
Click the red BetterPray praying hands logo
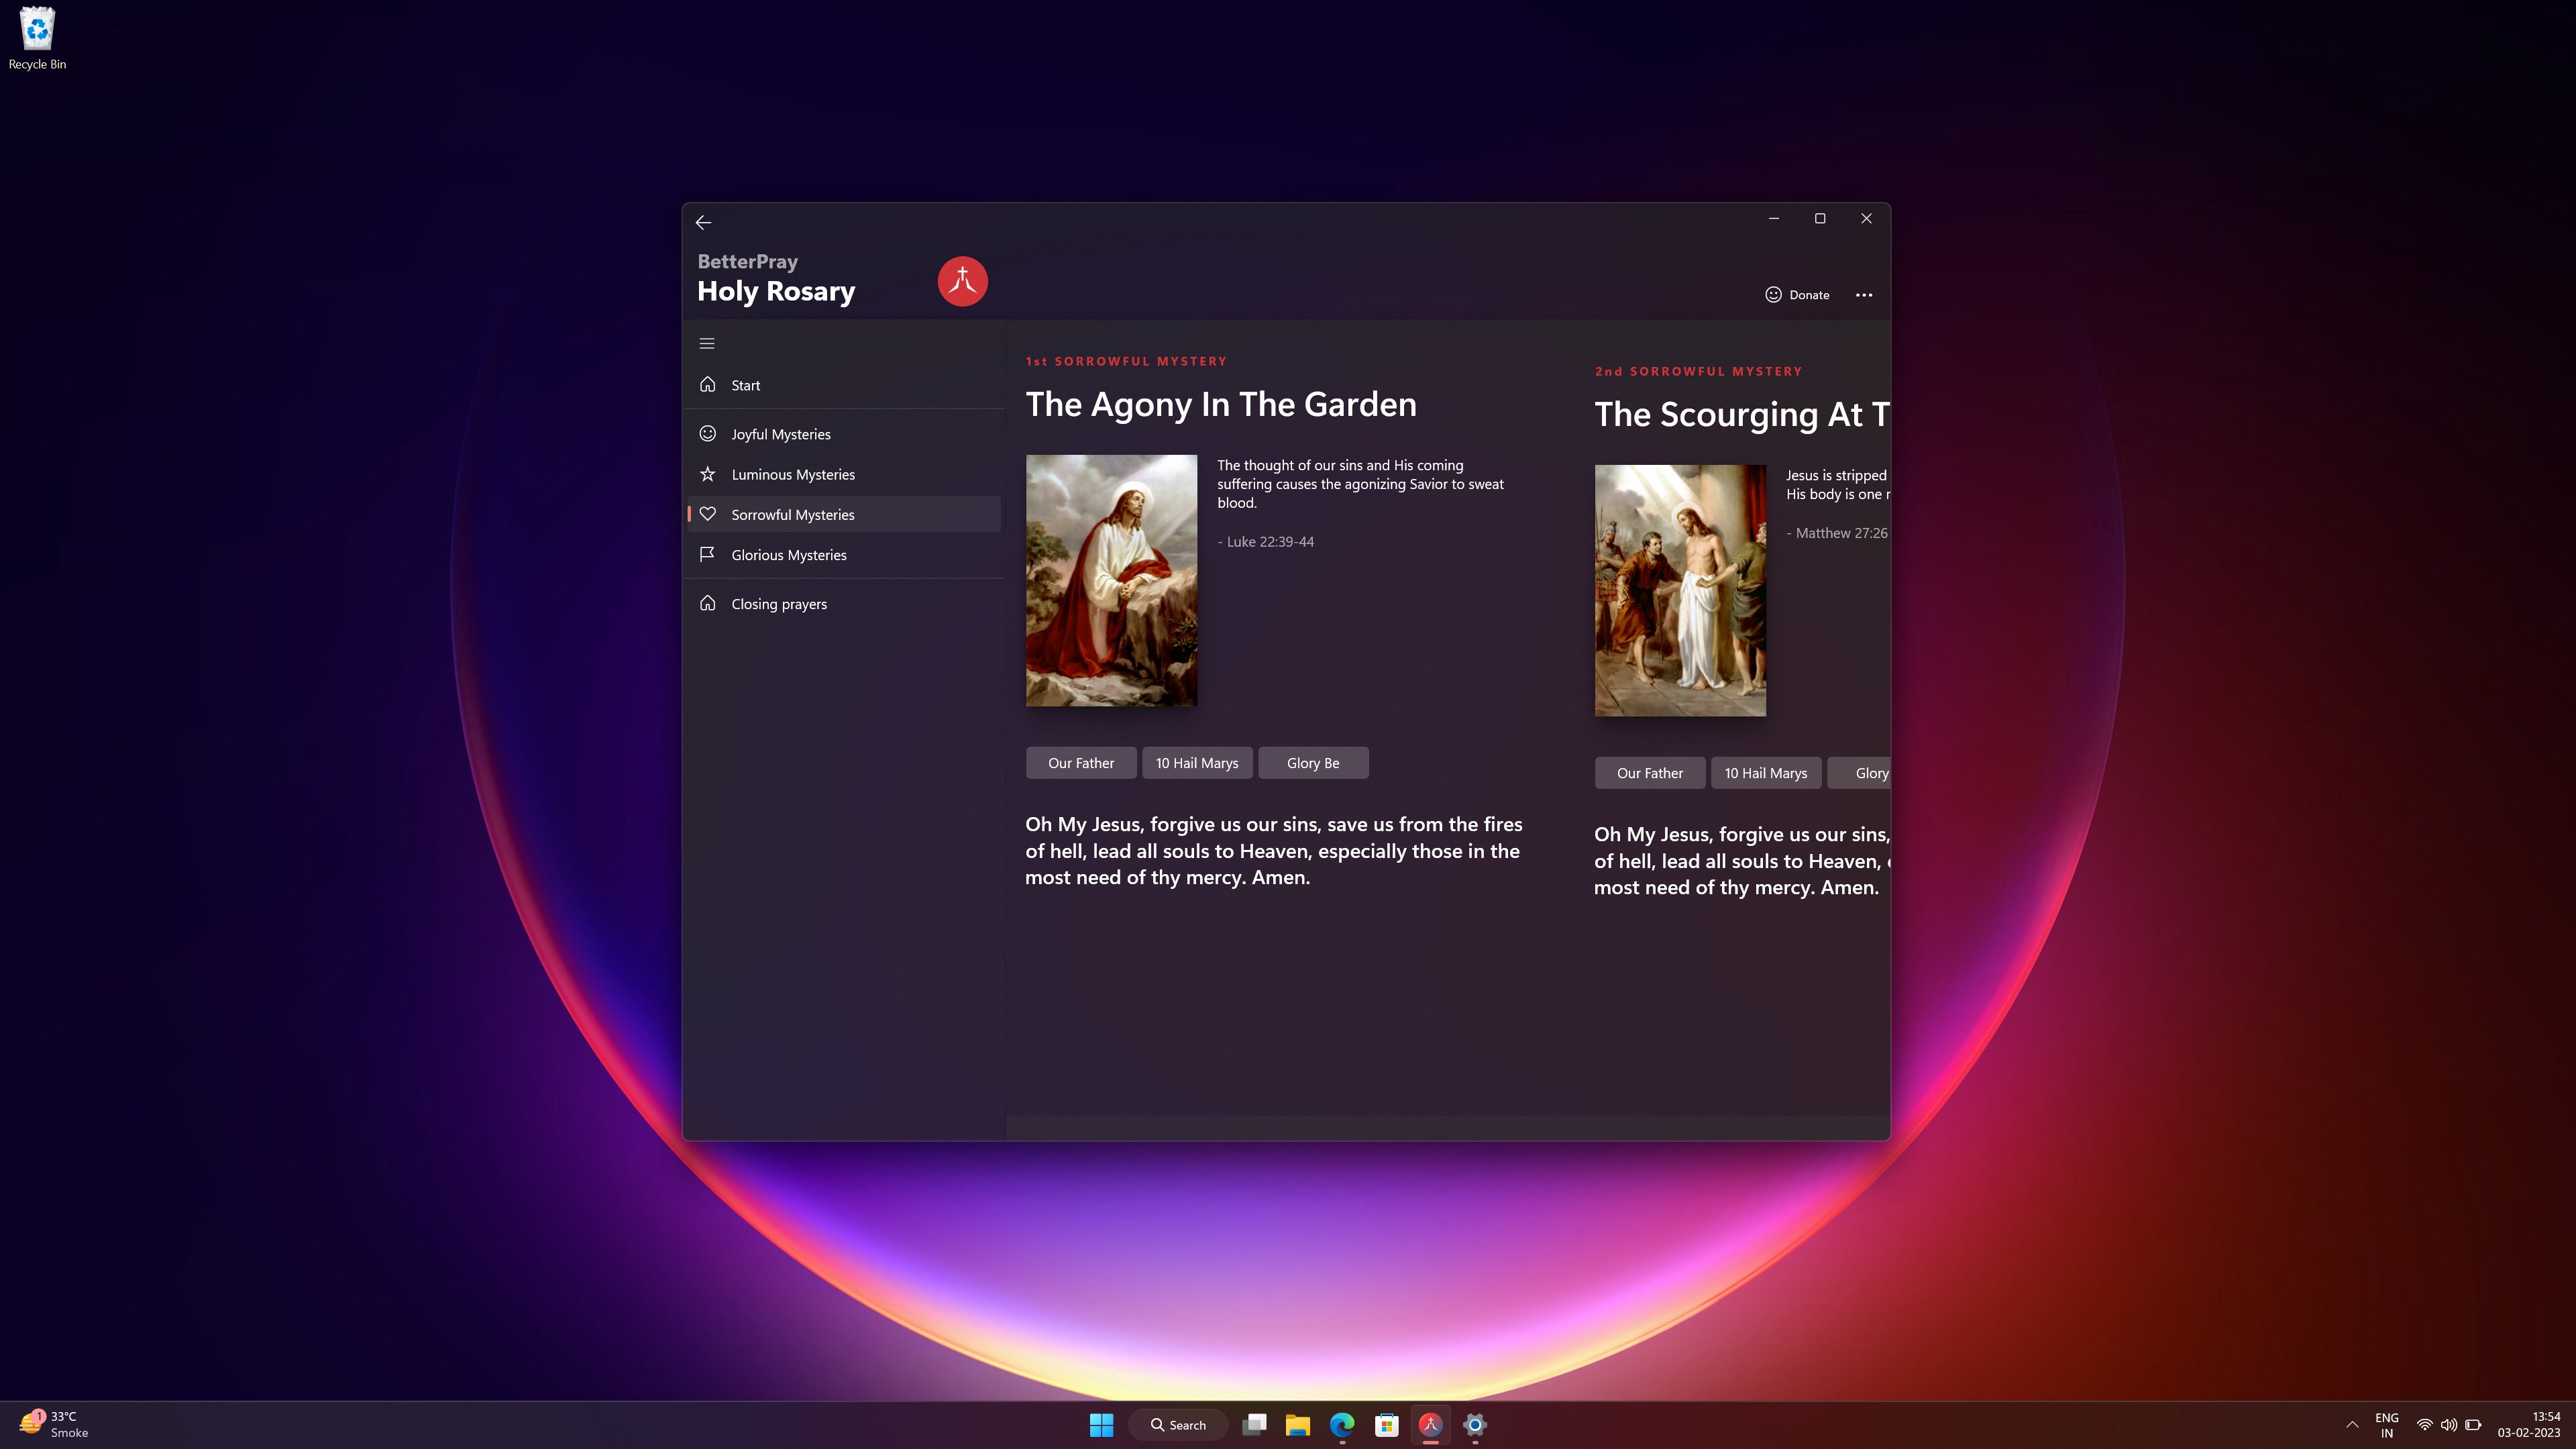coord(962,281)
